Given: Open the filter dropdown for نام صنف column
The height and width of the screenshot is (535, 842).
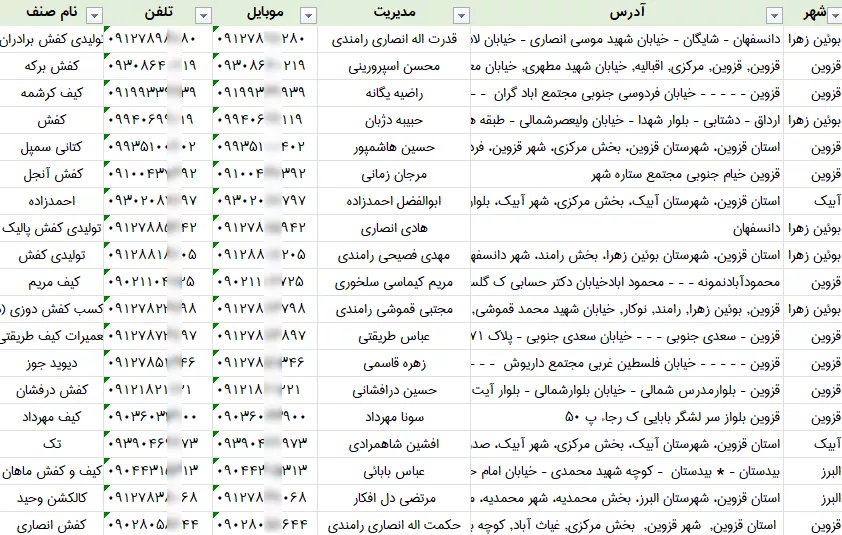Looking at the screenshot, I should (95, 16).
